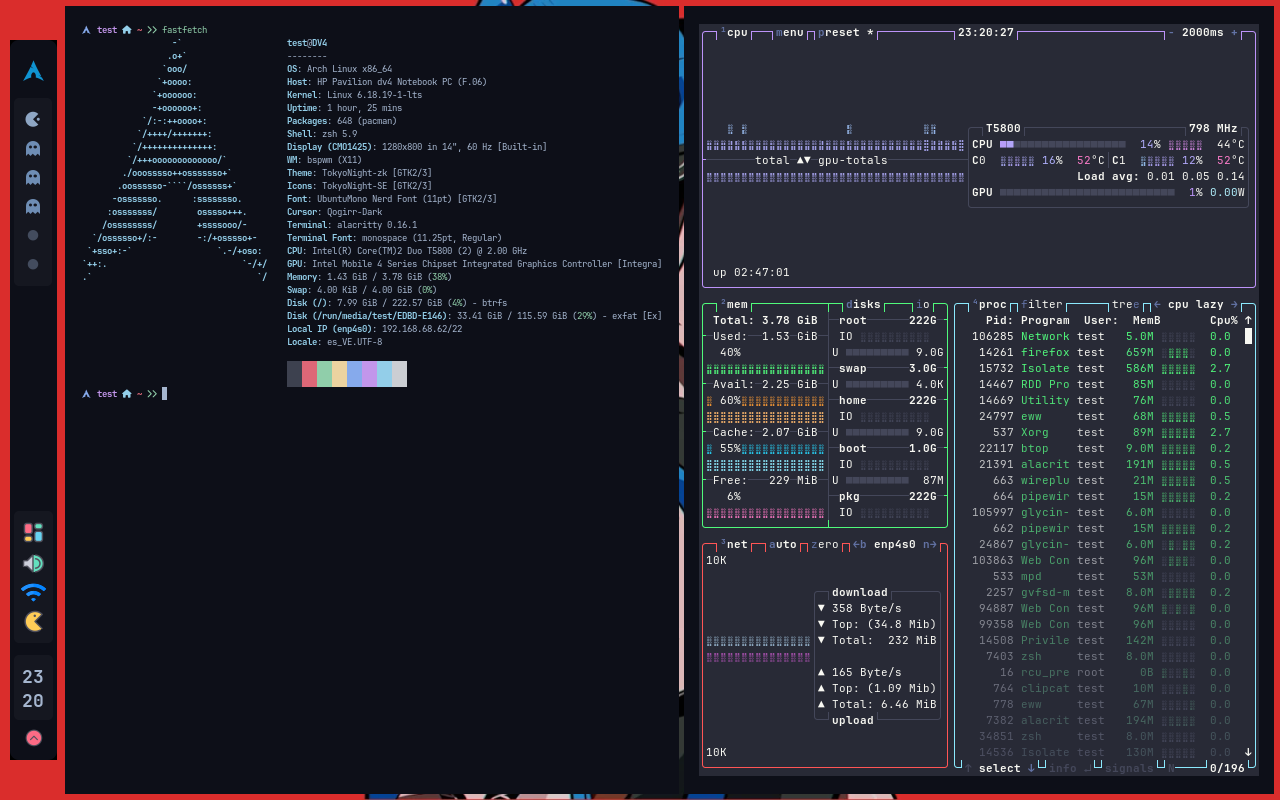1280x800 pixels.
Task: Toggle the tree view in proc panel
Action: click(x=1125, y=305)
